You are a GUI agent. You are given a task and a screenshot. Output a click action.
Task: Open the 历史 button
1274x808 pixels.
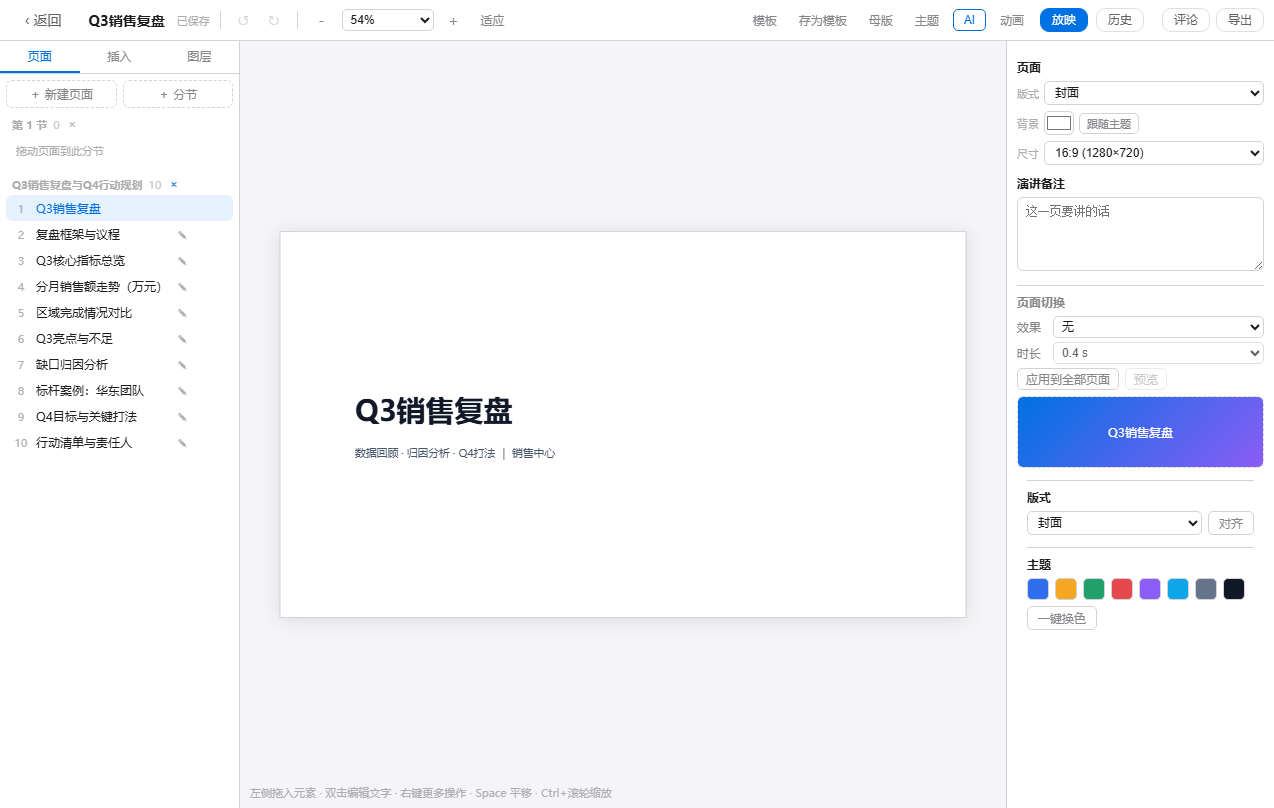point(1120,20)
